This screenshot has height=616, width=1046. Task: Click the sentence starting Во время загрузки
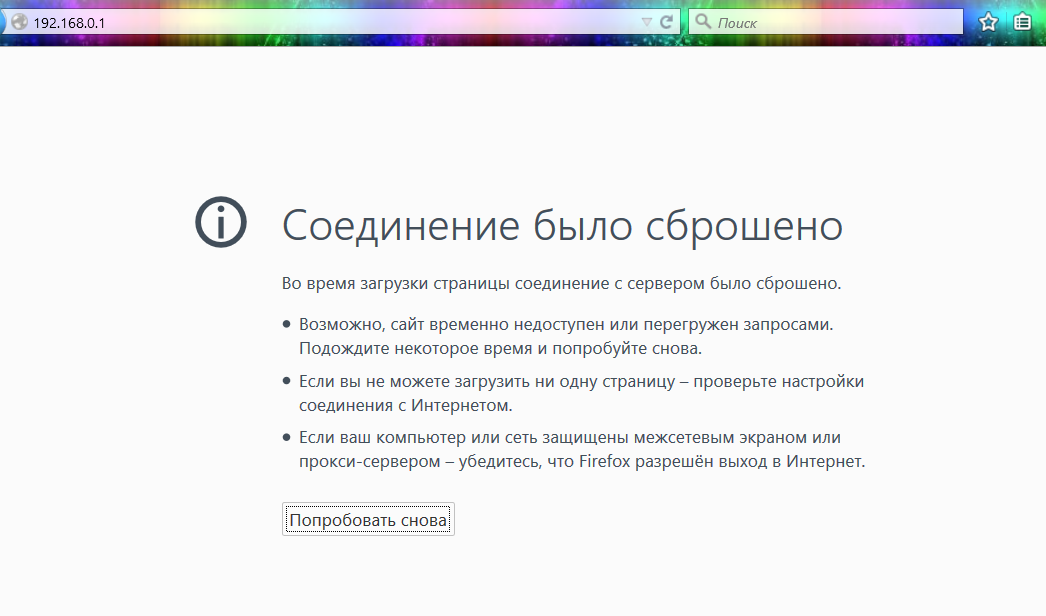(561, 283)
